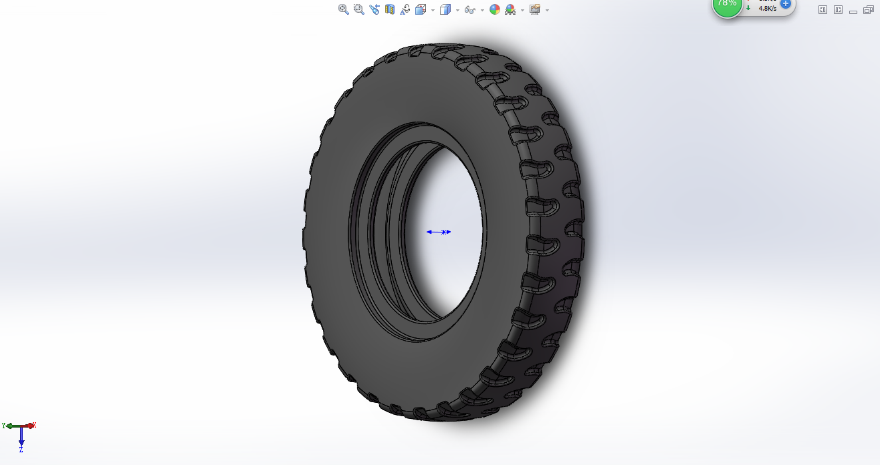Restore down the document window
Viewport: 880px width, 465px height.
pos(868,10)
